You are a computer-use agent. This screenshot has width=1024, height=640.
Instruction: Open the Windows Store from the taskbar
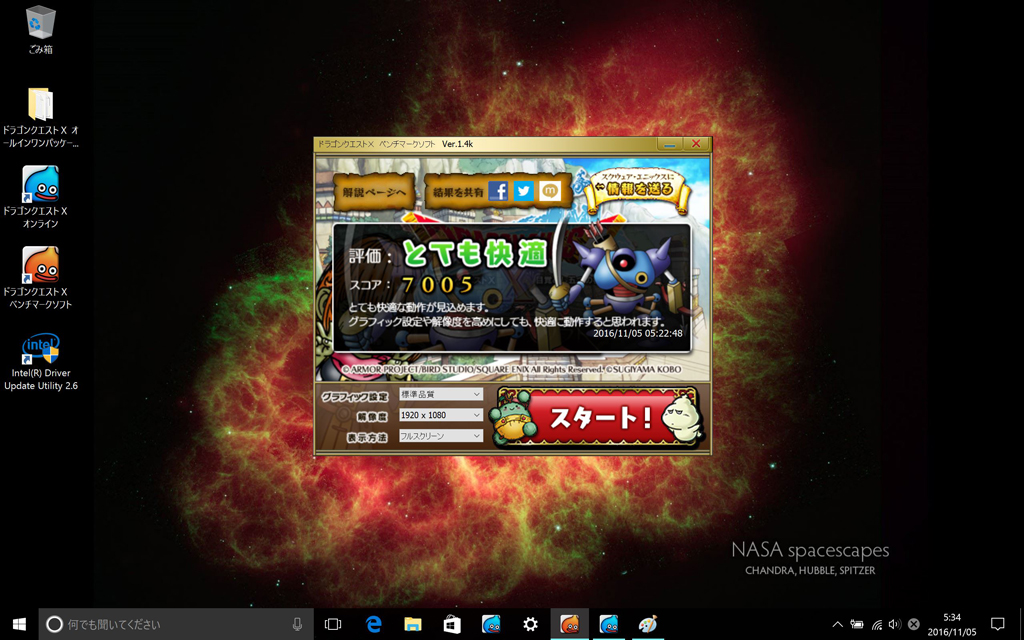click(452, 624)
